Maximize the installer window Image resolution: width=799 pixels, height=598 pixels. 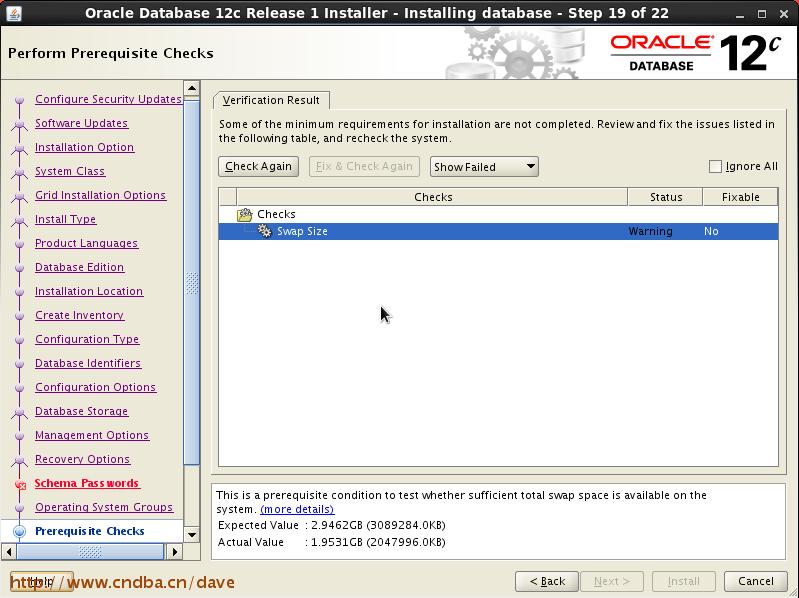tap(762, 14)
